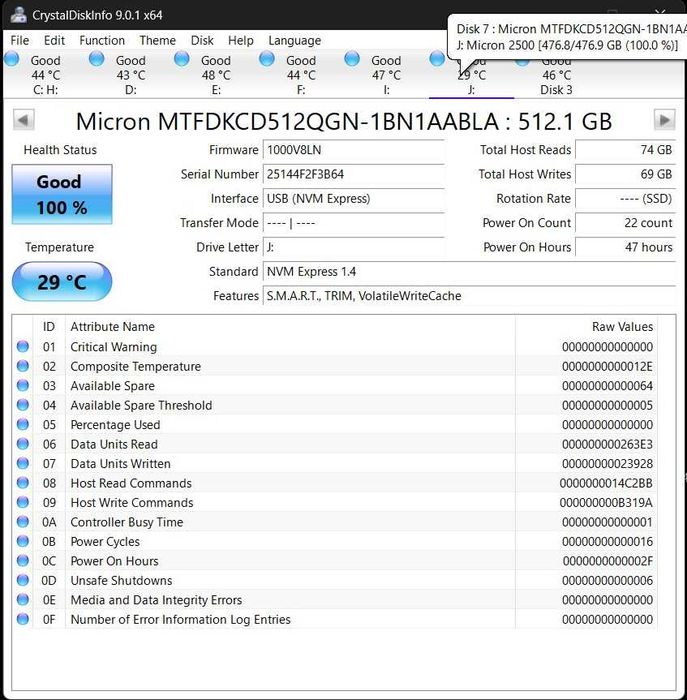Click status orb for Power Cycles row

pyautogui.click(x=23, y=541)
